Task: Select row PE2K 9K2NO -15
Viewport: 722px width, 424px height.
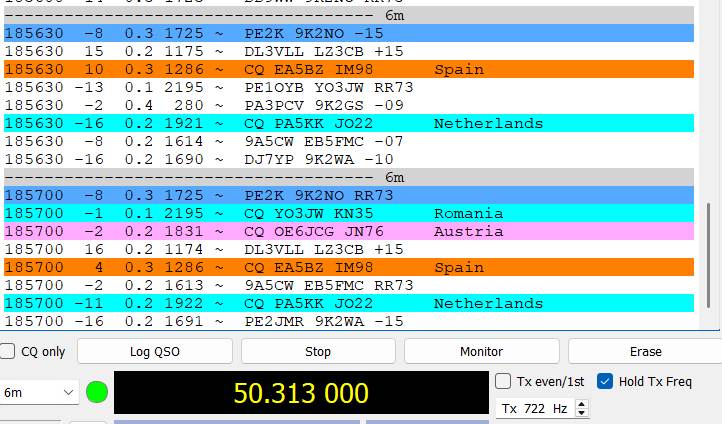Action: point(349,33)
